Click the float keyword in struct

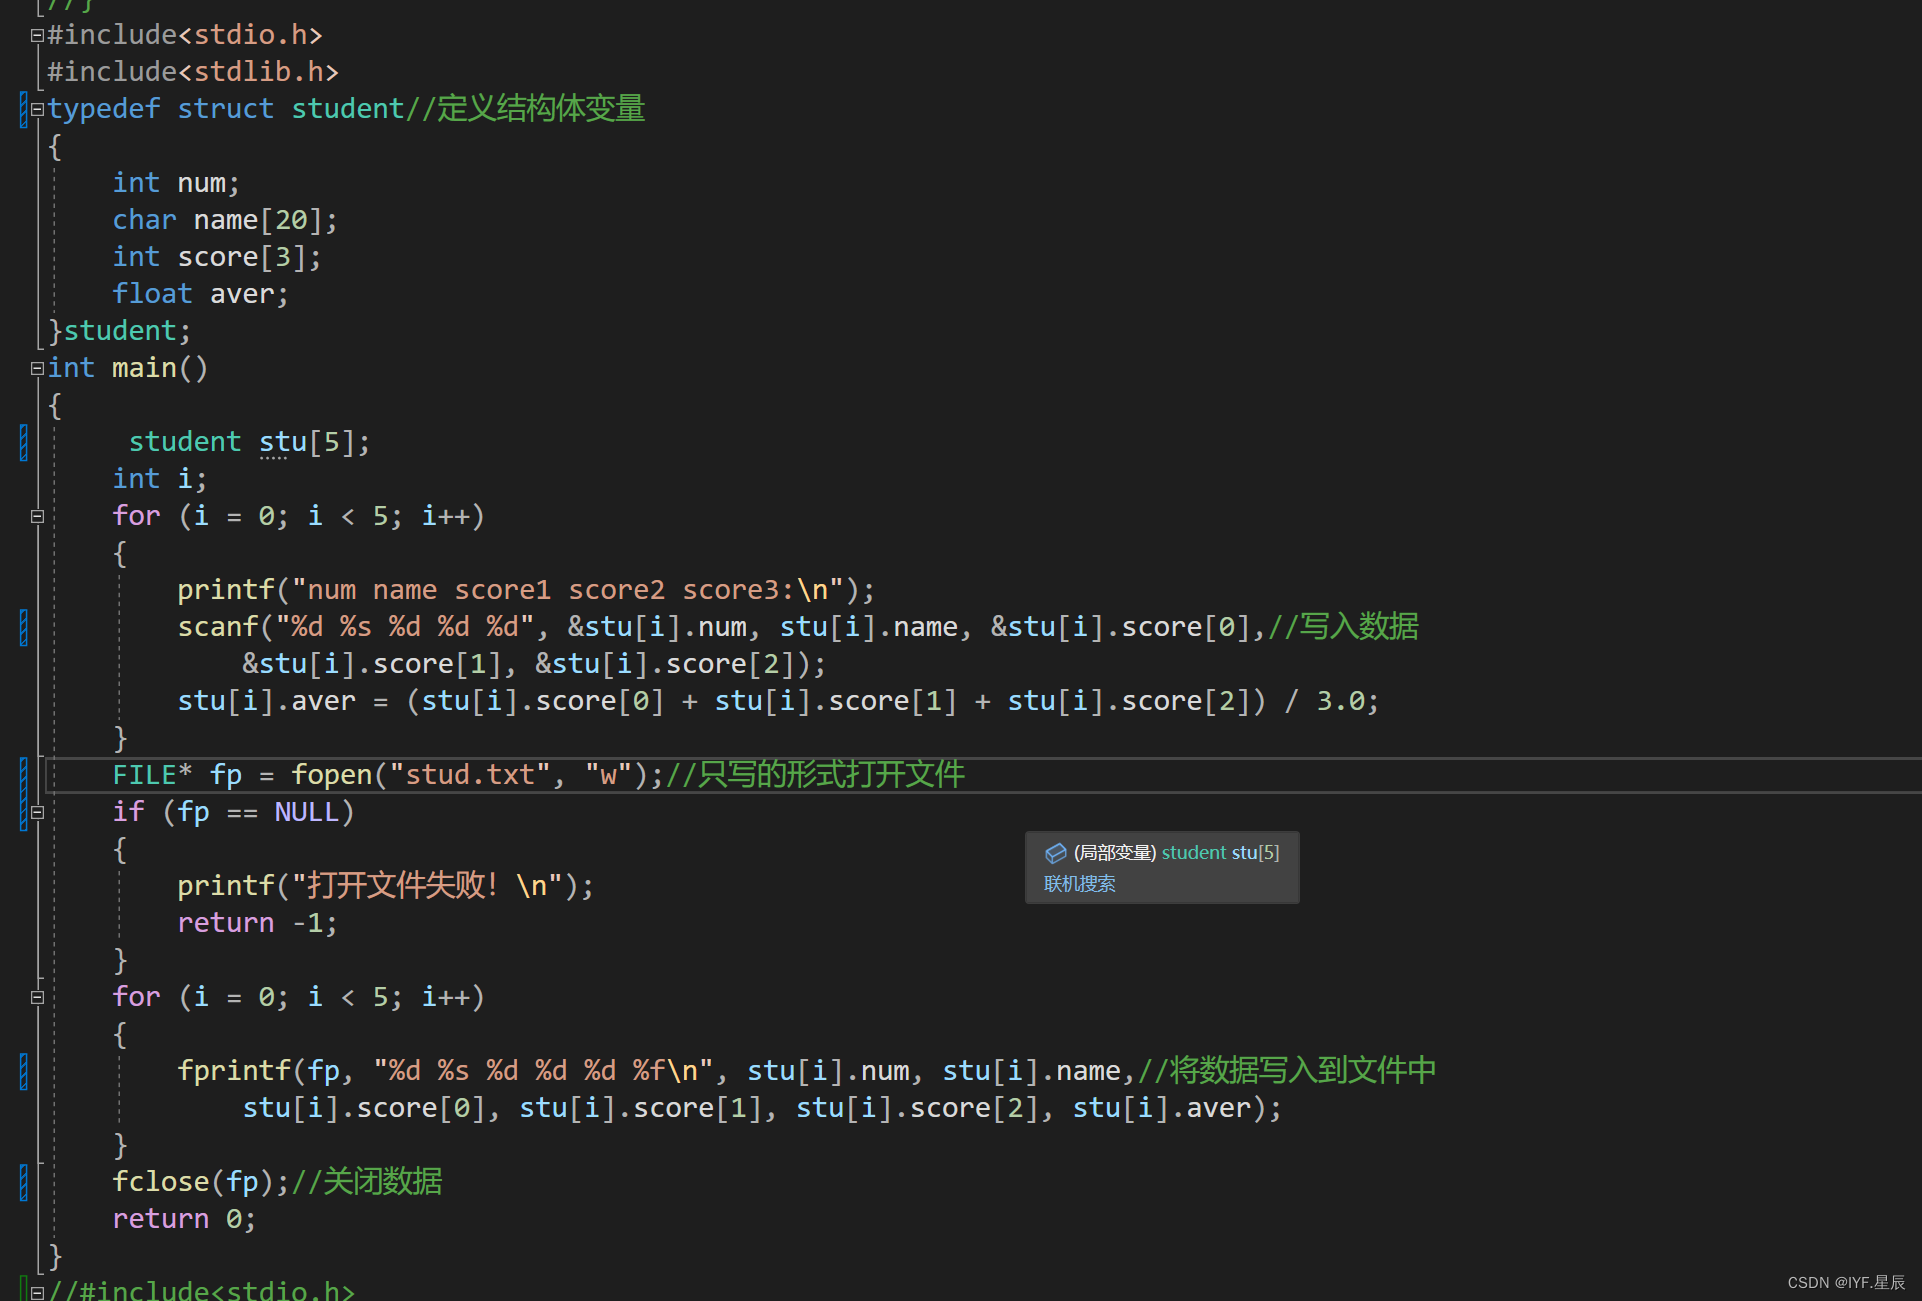(152, 294)
